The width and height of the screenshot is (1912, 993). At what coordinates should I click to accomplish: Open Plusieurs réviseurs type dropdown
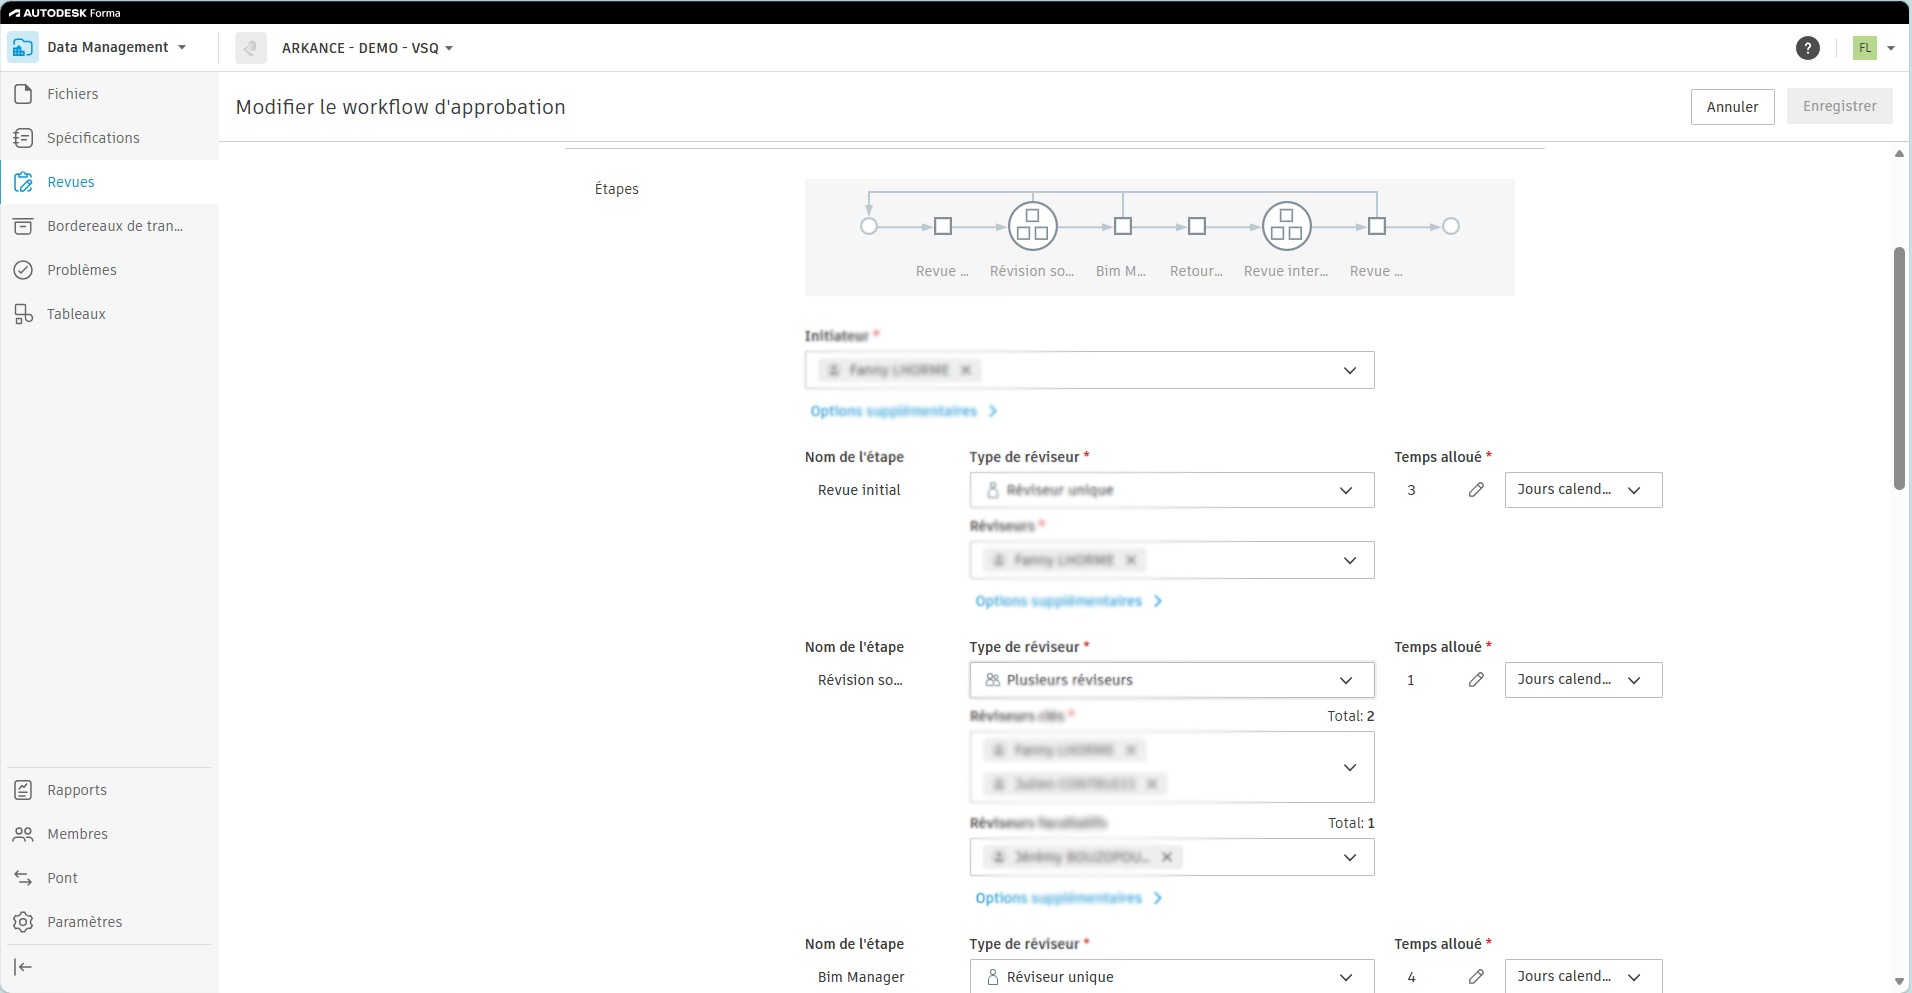[1172, 680]
